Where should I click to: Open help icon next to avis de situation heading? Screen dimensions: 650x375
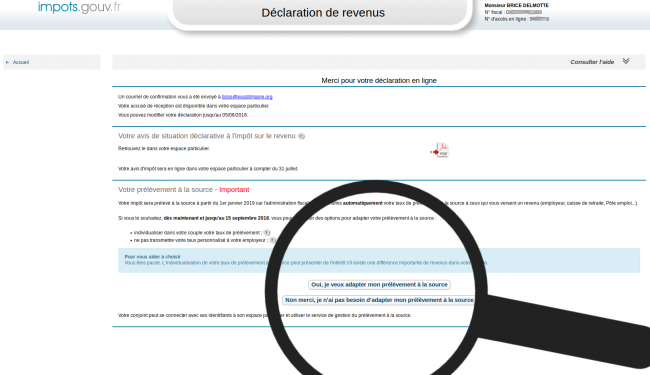(x=301, y=136)
